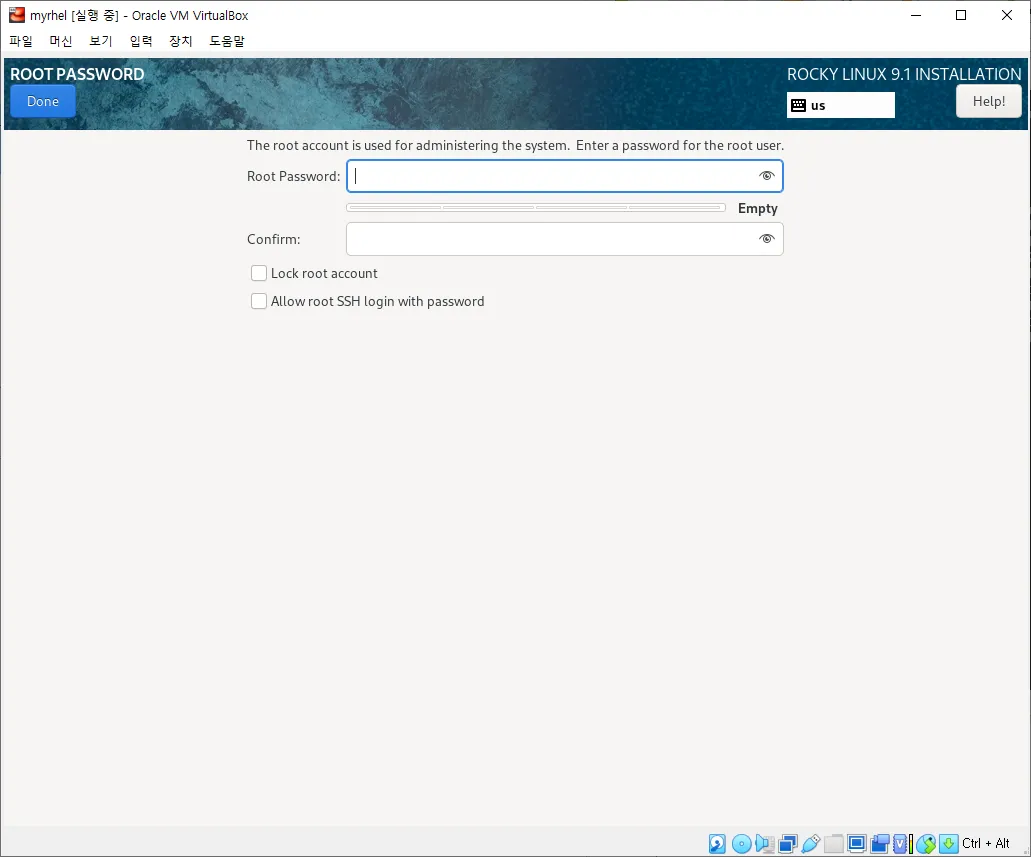The height and width of the screenshot is (857, 1031).
Task: Show Root Password text with eye icon
Action: pos(767,176)
